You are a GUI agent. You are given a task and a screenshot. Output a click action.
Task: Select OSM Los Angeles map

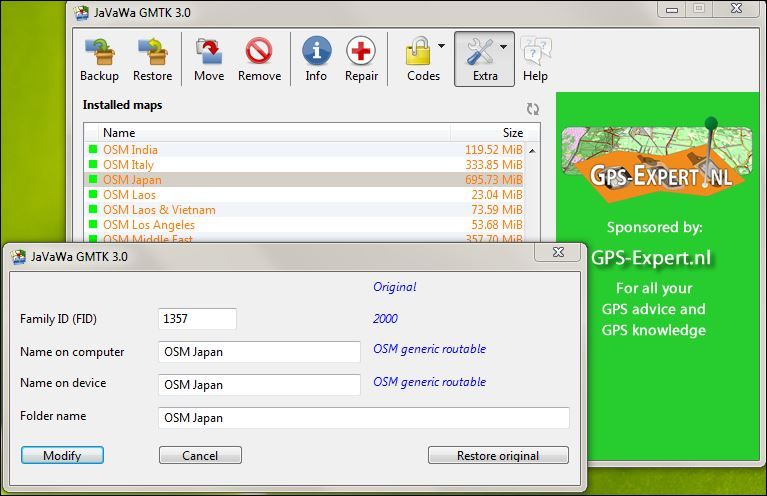[x=306, y=225]
